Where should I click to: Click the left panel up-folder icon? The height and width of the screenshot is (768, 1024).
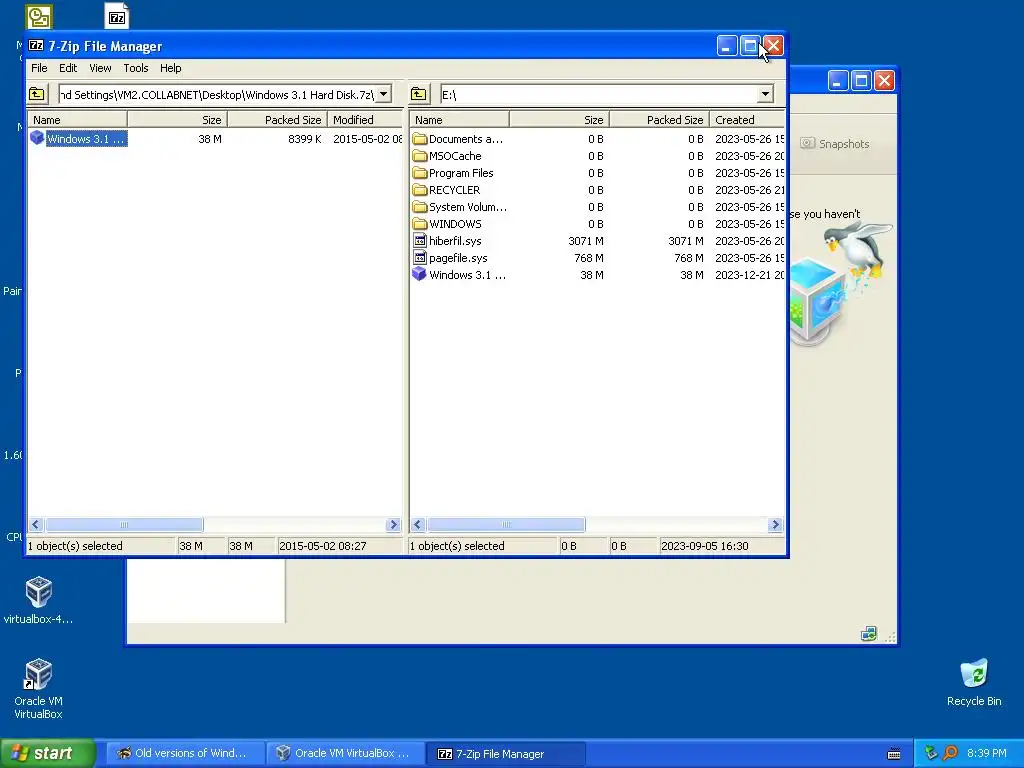click(x=37, y=95)
